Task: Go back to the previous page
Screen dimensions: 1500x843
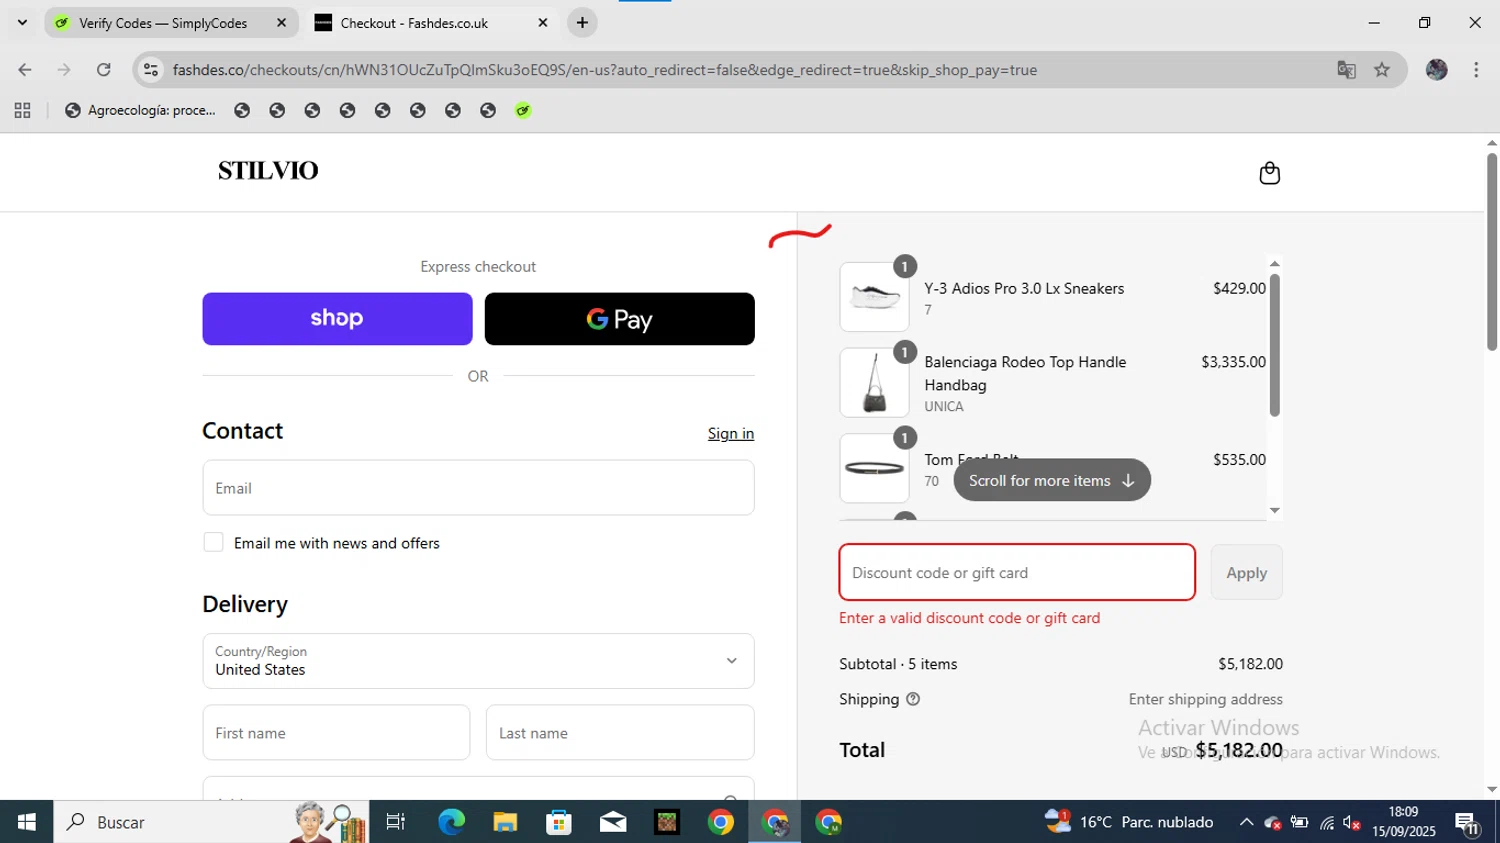Action: (x=25, y=70)
